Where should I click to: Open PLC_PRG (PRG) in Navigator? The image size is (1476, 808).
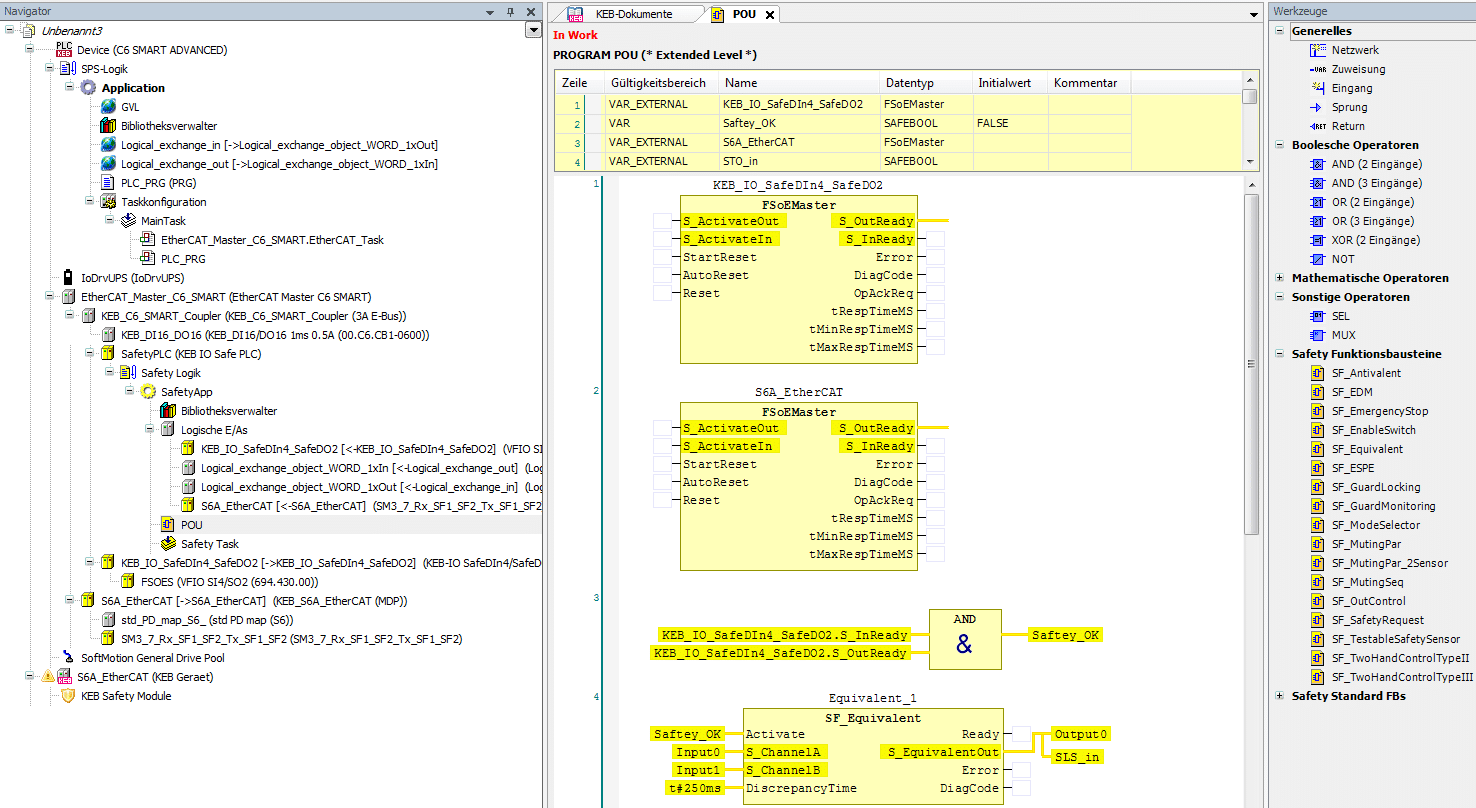pyautogui.click(x=157, y=183)
